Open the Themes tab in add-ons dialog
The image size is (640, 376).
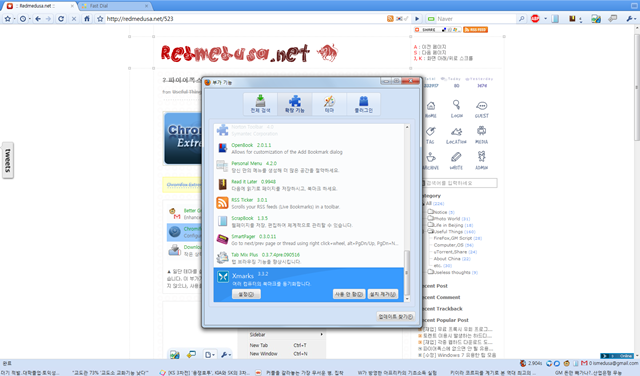coord(329,104)
